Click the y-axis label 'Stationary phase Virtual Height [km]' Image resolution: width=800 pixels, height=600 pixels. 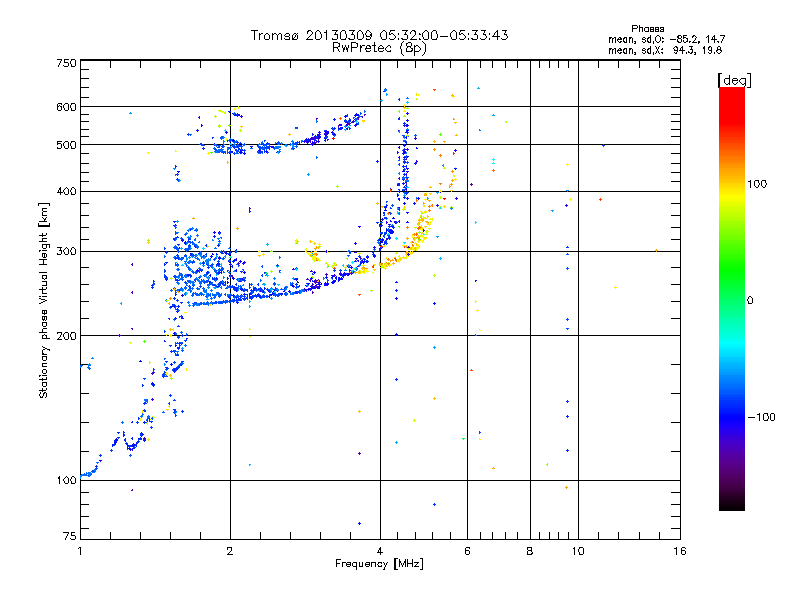click(44, 301)
